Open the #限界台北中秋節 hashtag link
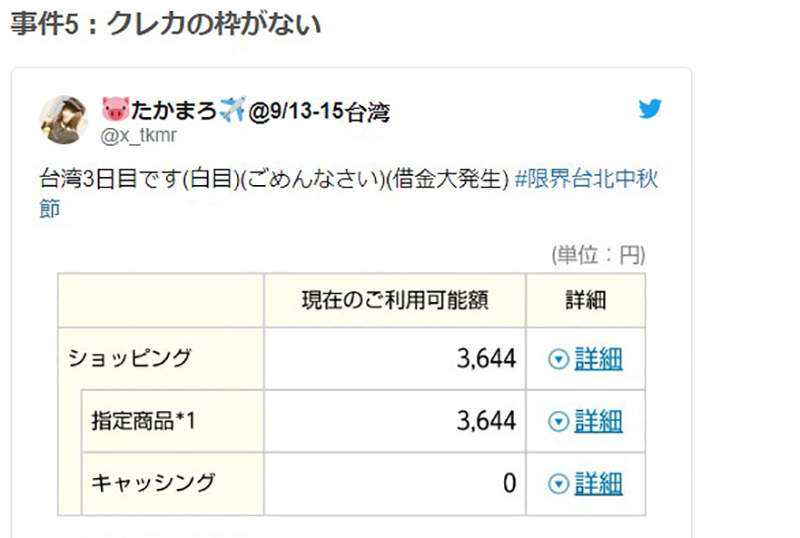Image resolution: width=800 pixels, height=538 pixels. coord(586,181)
